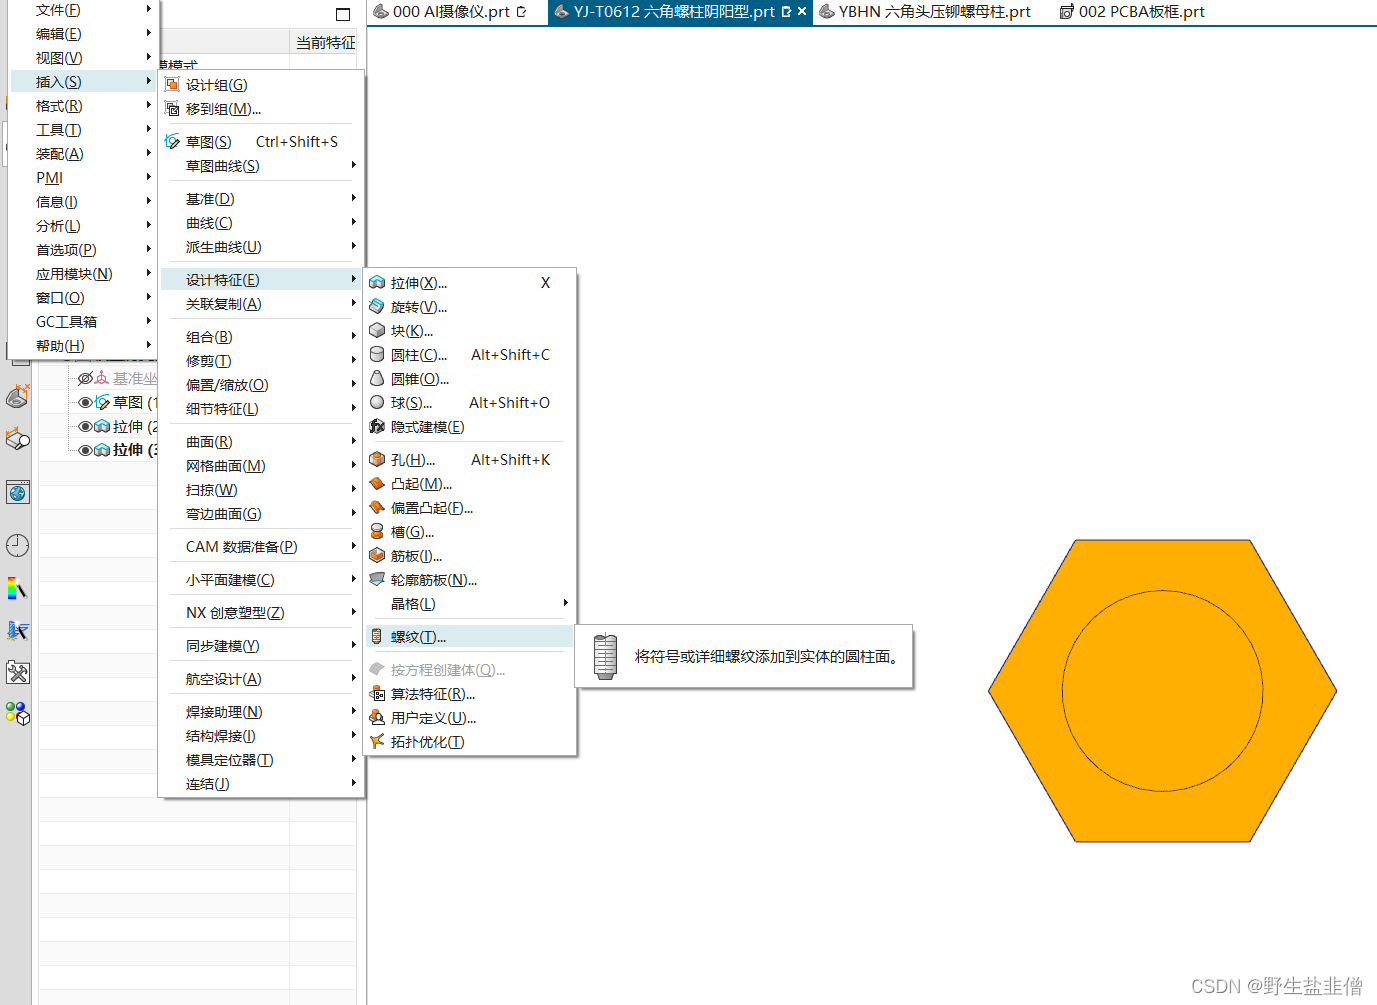Viewport: 1377px width, 1005px height.
Task: Click the Offset Emboss (偏置凸起) icon
Action: (x=377, y=508)
